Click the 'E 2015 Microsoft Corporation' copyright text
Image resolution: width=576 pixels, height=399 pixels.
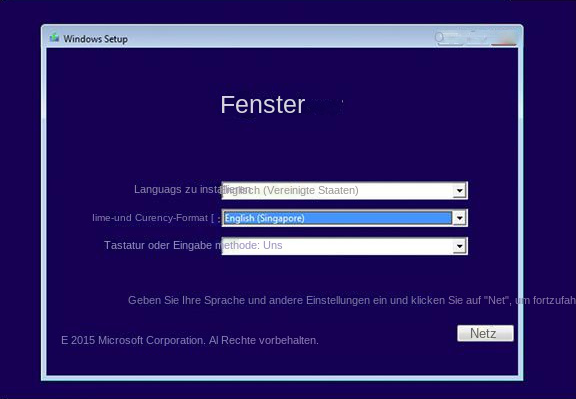[x=190, y=340]
